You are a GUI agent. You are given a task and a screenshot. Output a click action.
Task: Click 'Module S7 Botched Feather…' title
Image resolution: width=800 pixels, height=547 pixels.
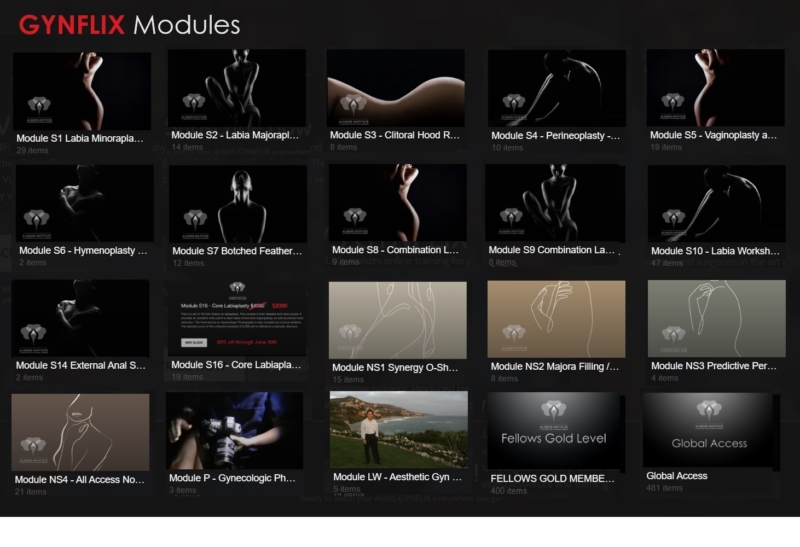point(237,251)
